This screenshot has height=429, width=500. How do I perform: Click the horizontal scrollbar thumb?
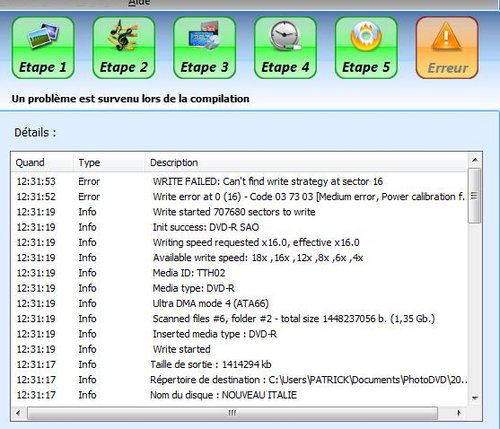(x=232, y=413)
